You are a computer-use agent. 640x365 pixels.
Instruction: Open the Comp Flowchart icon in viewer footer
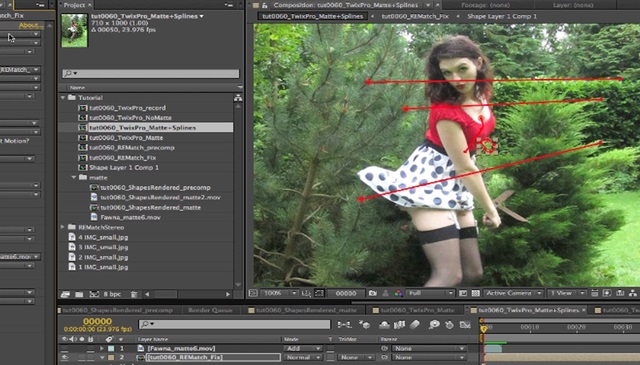click(633, 293)
